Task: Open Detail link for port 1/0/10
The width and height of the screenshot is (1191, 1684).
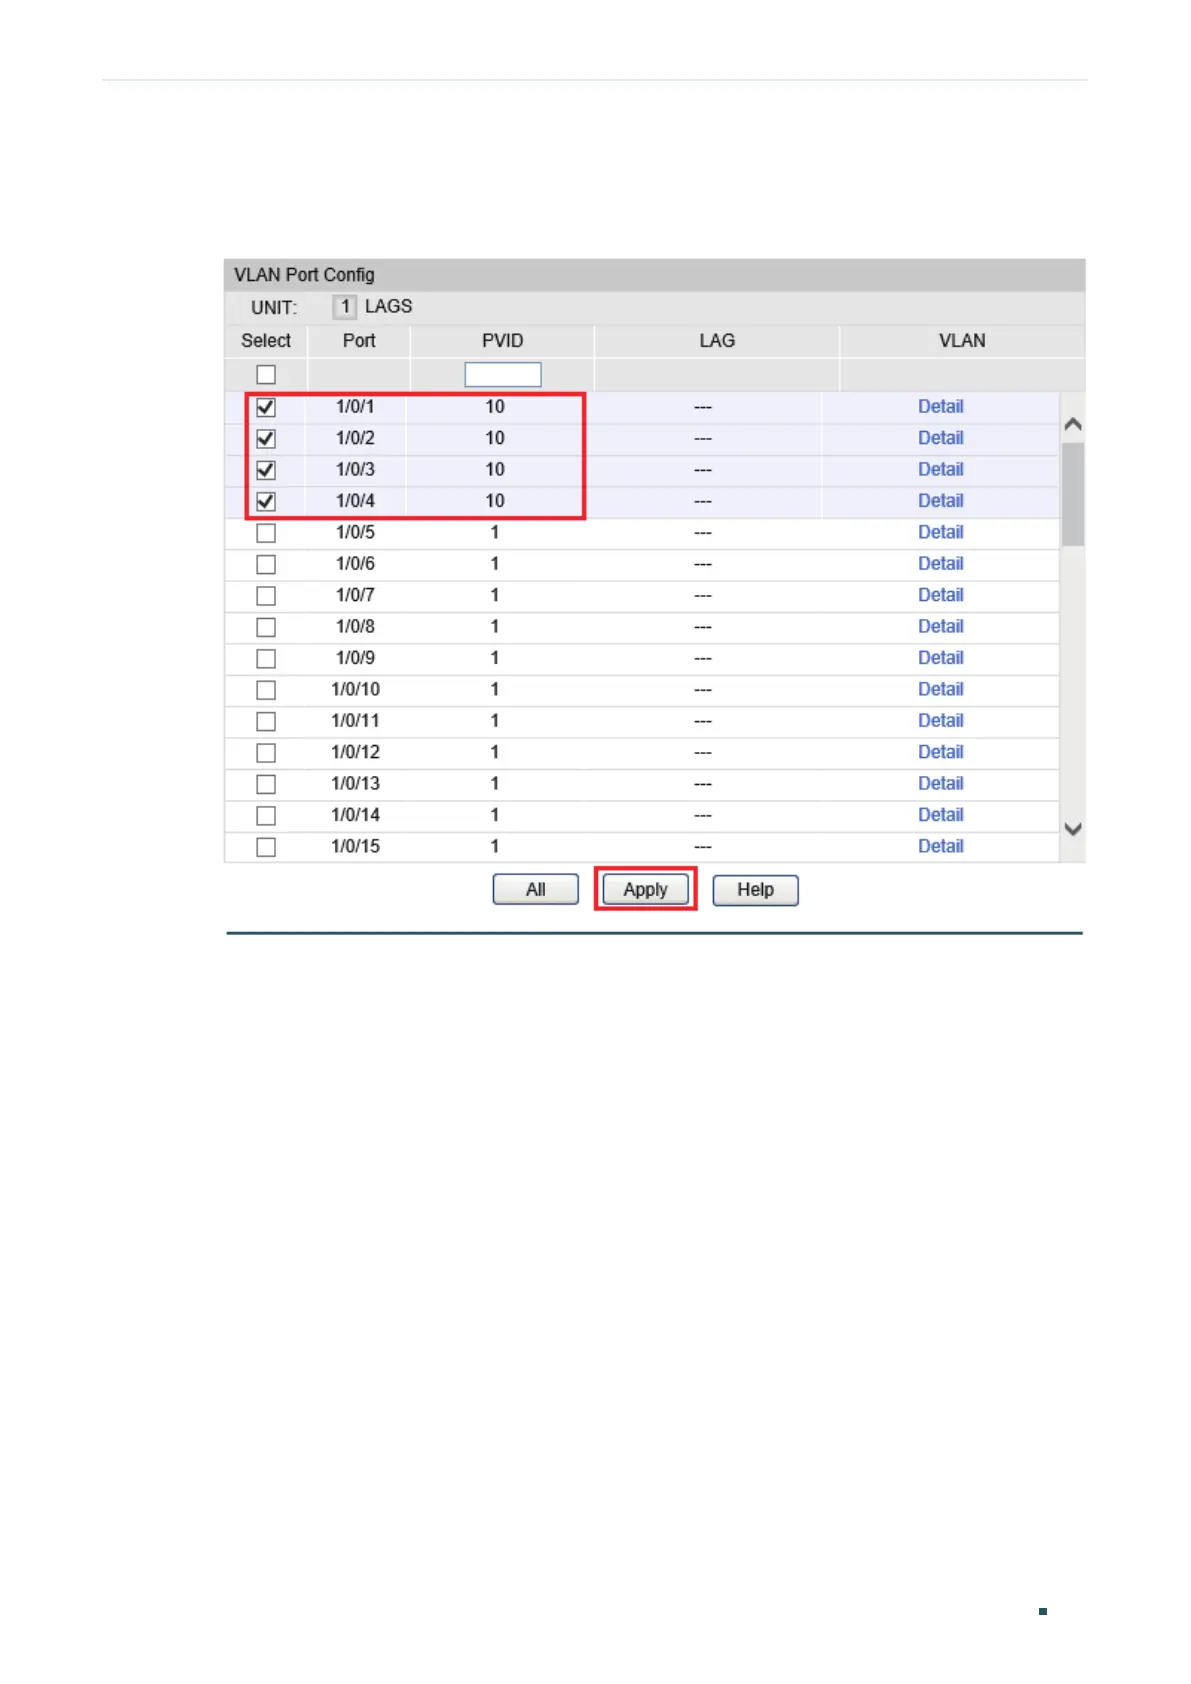Action: click(941, 689)
